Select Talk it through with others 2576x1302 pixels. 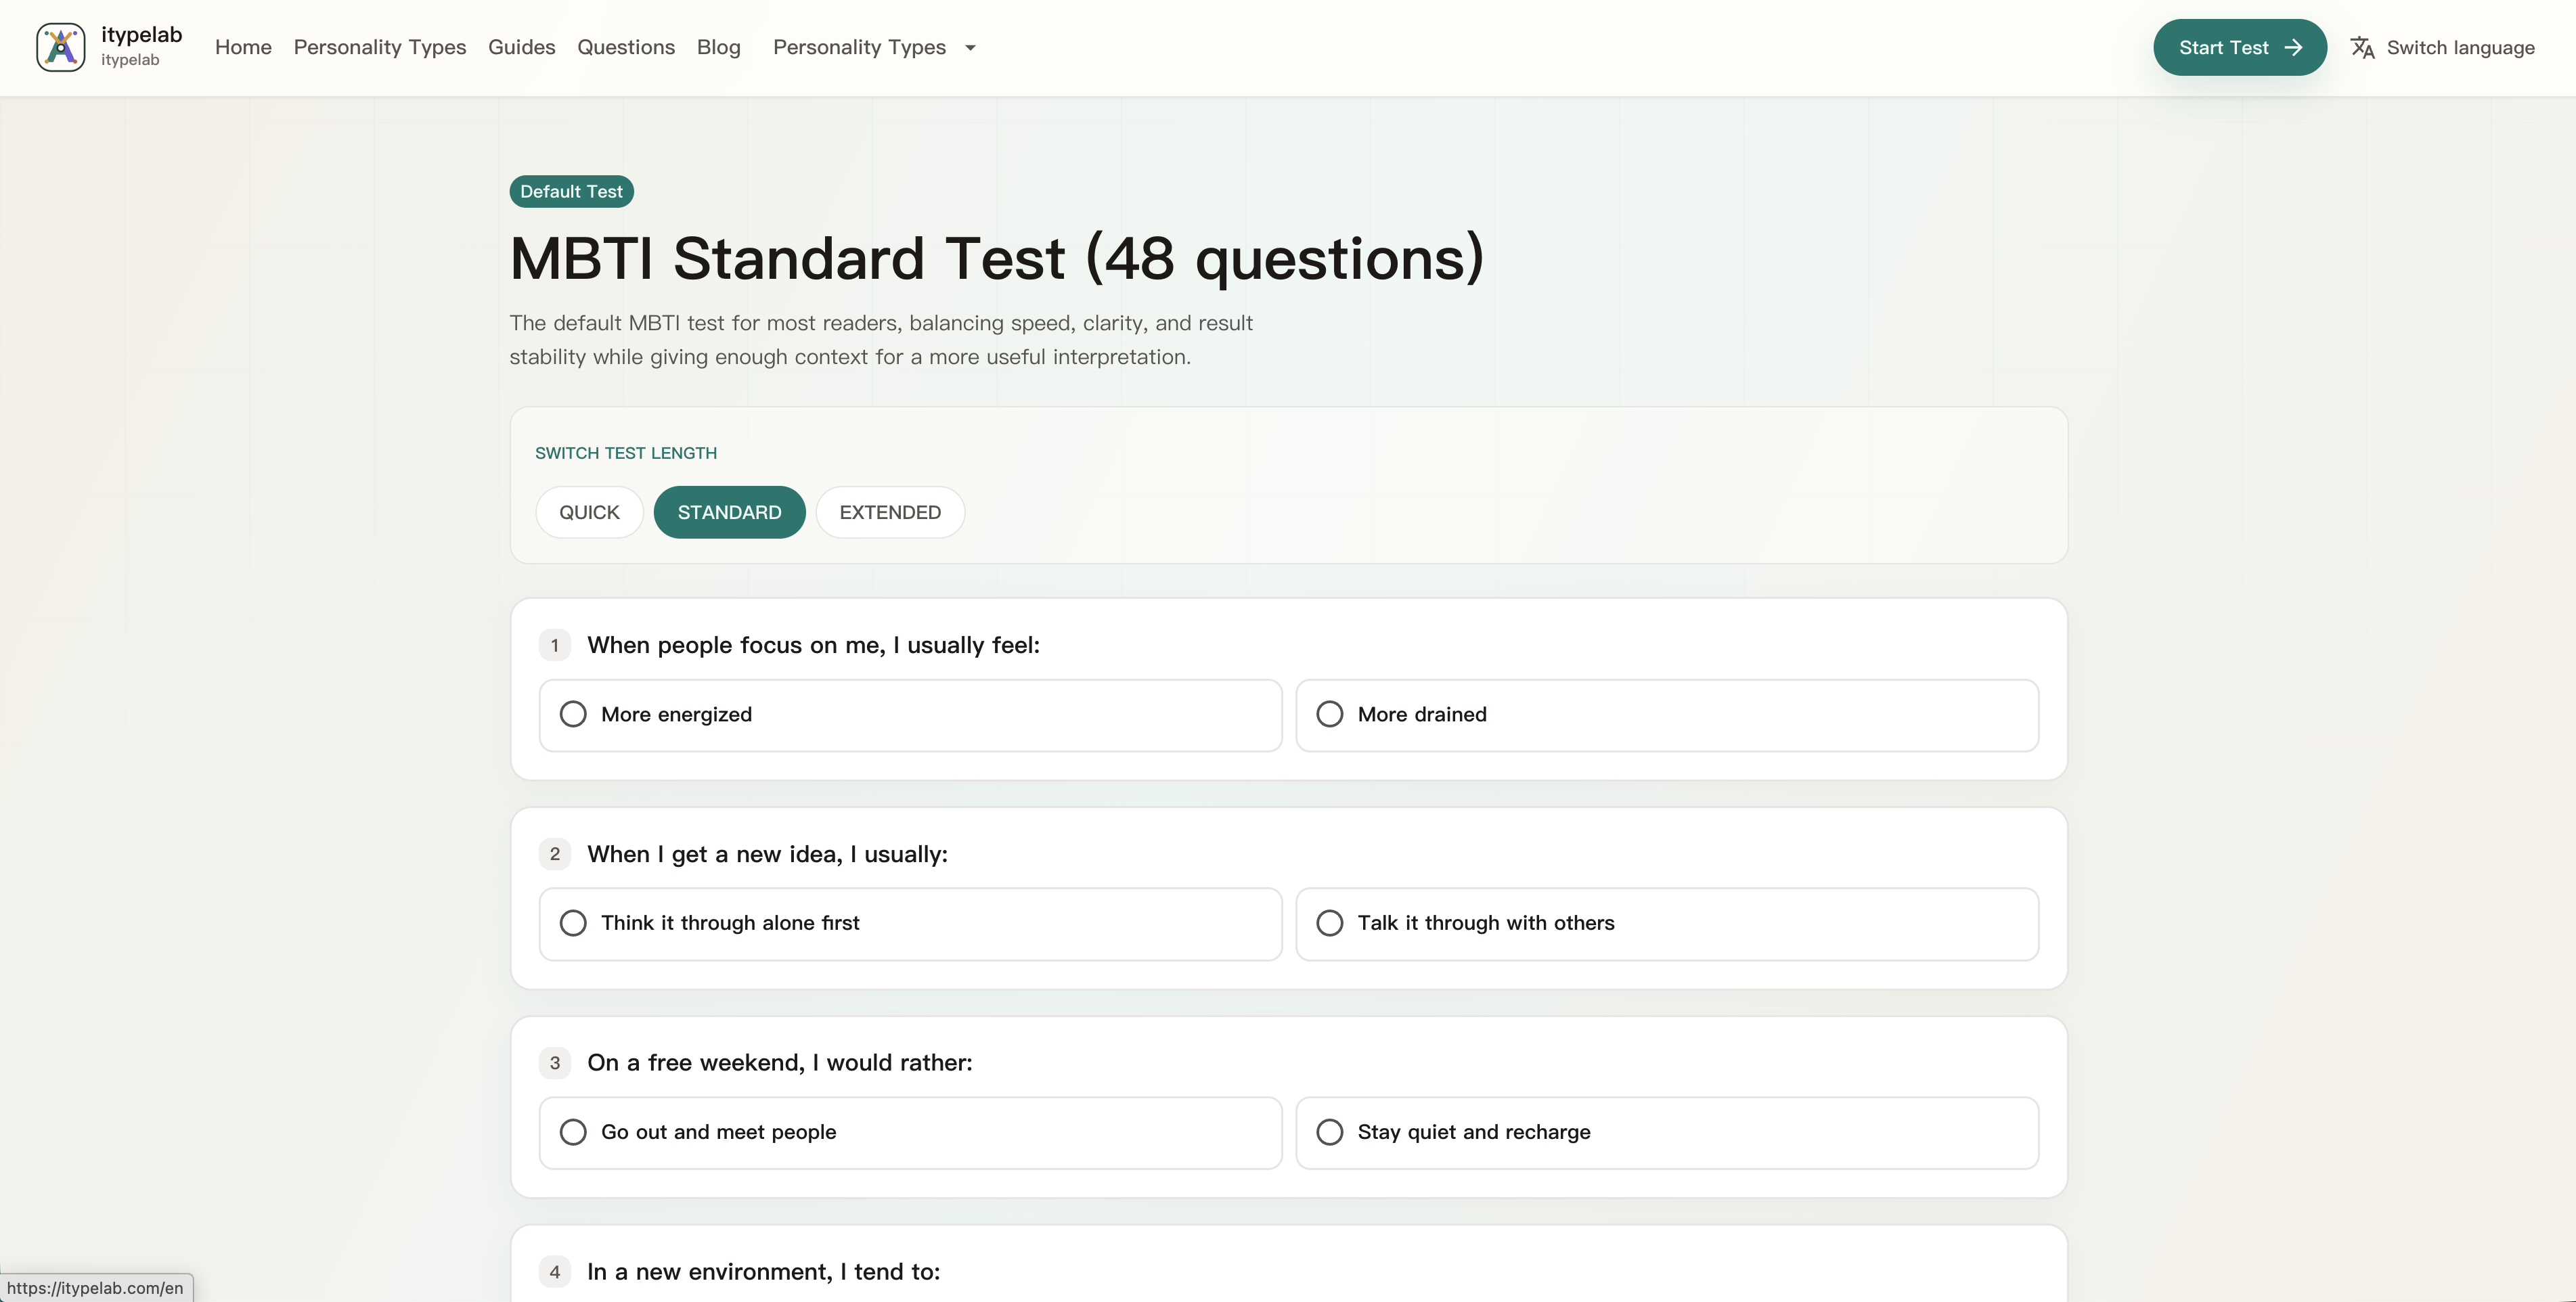click(1667, 924)
